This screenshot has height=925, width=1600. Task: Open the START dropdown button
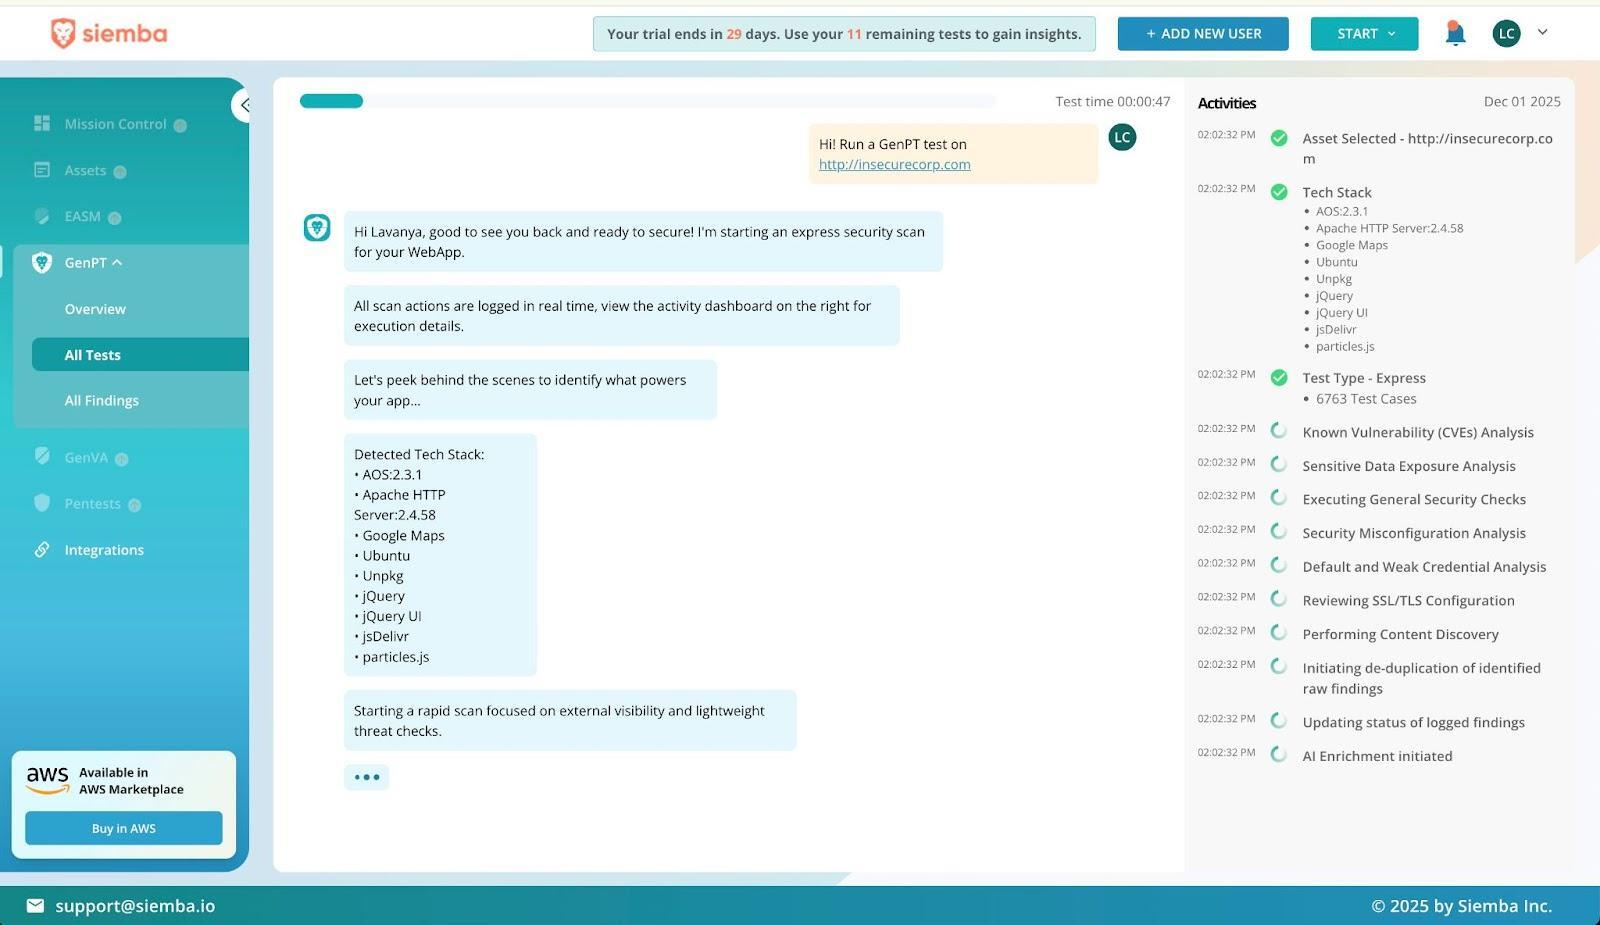pyautogui.click(x=1364, y=34)
